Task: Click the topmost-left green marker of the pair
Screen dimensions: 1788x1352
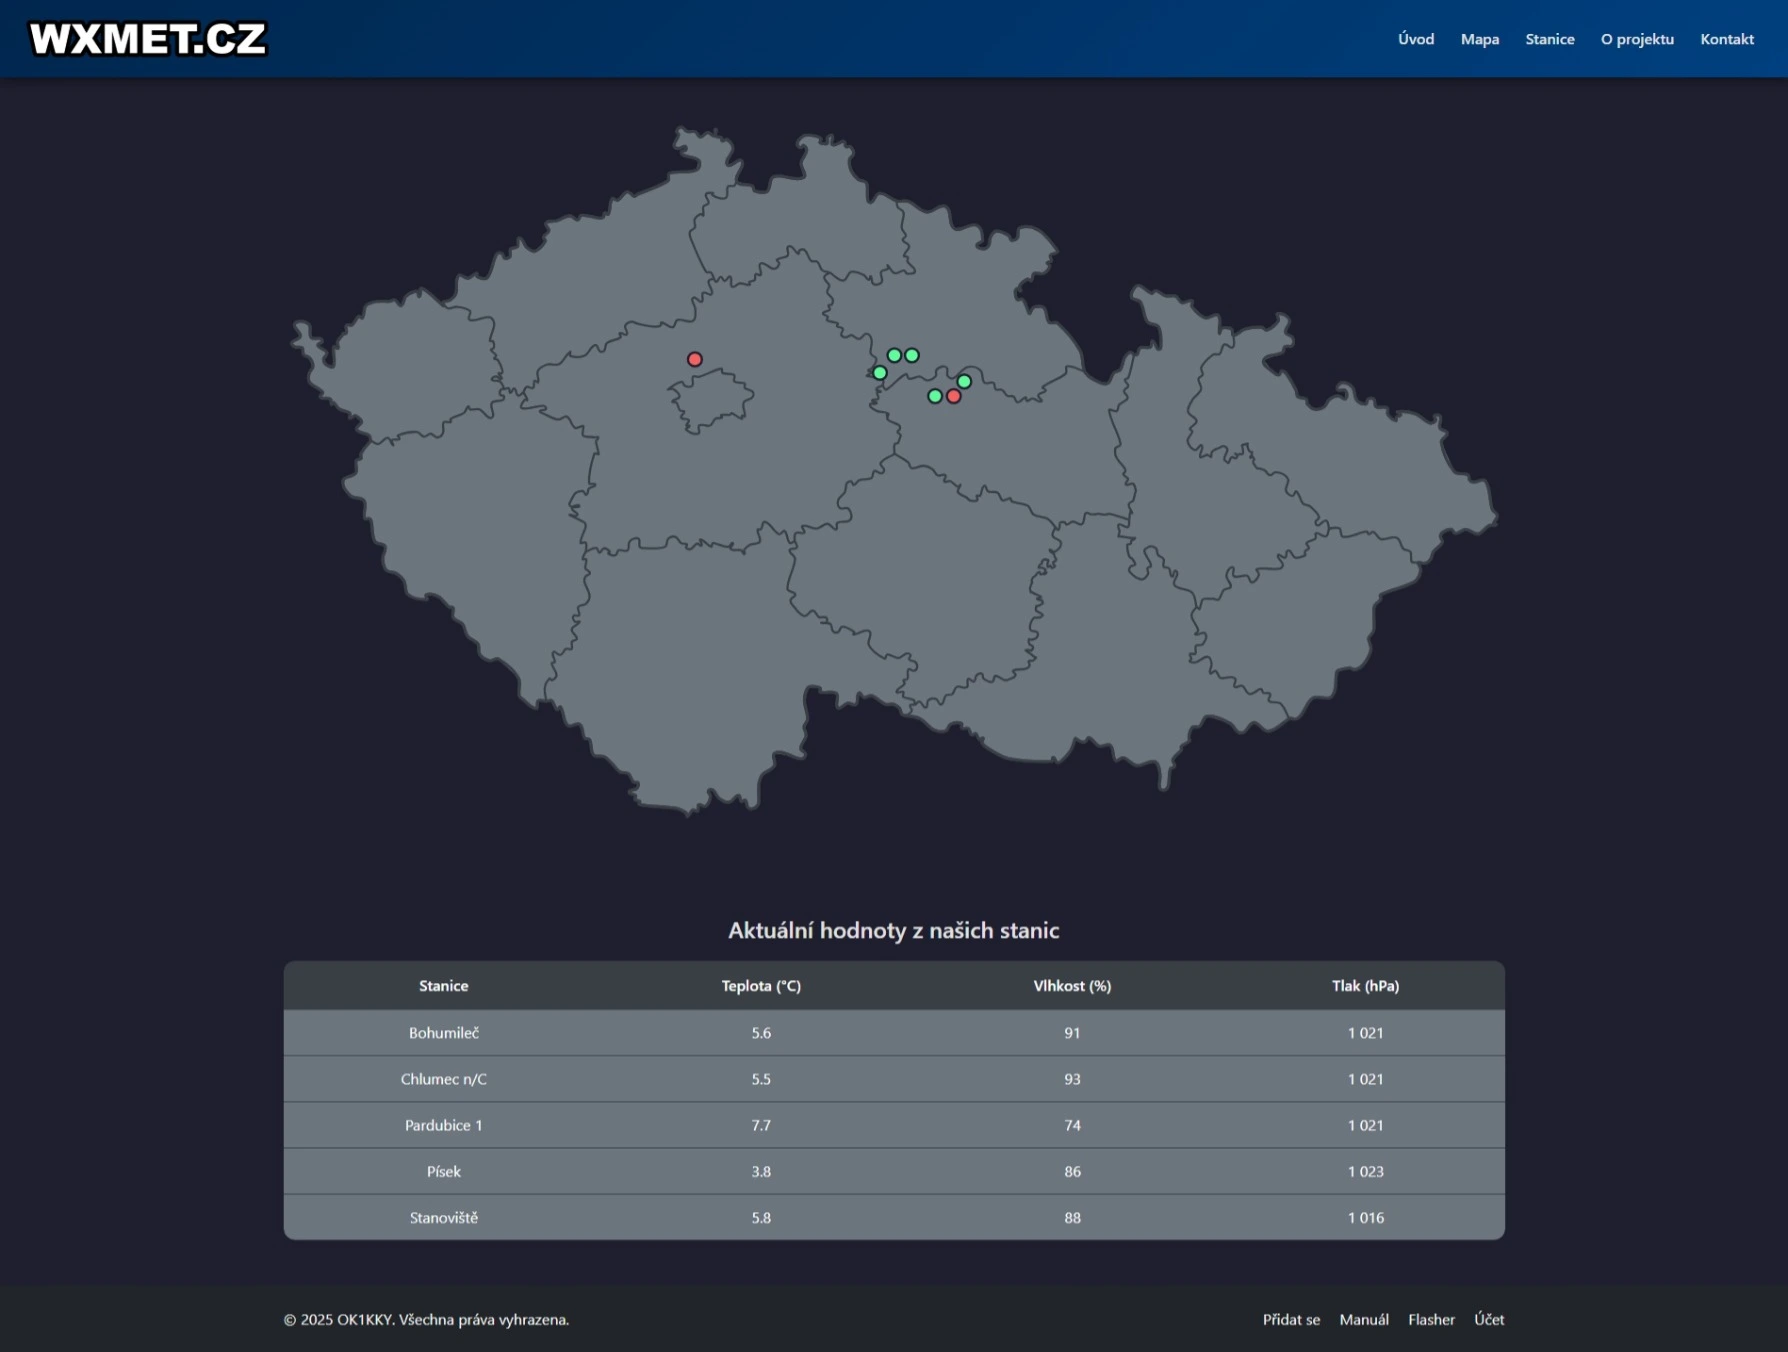Action: [893, 354]
